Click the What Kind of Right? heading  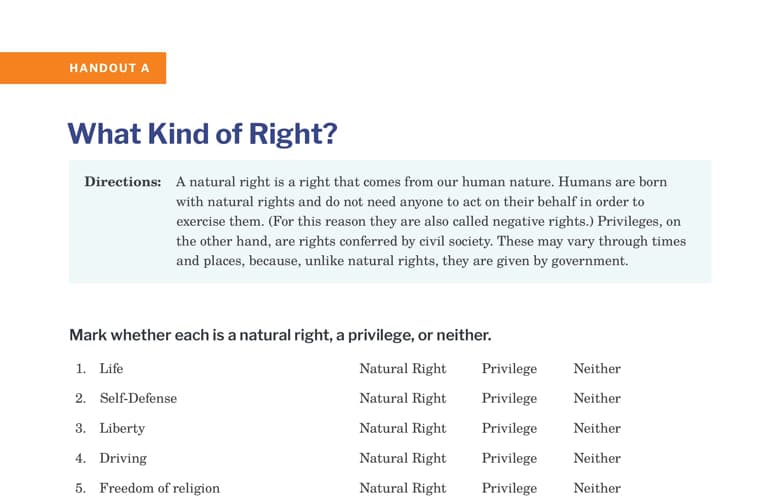pyautogui.click(x=202, y=134)
